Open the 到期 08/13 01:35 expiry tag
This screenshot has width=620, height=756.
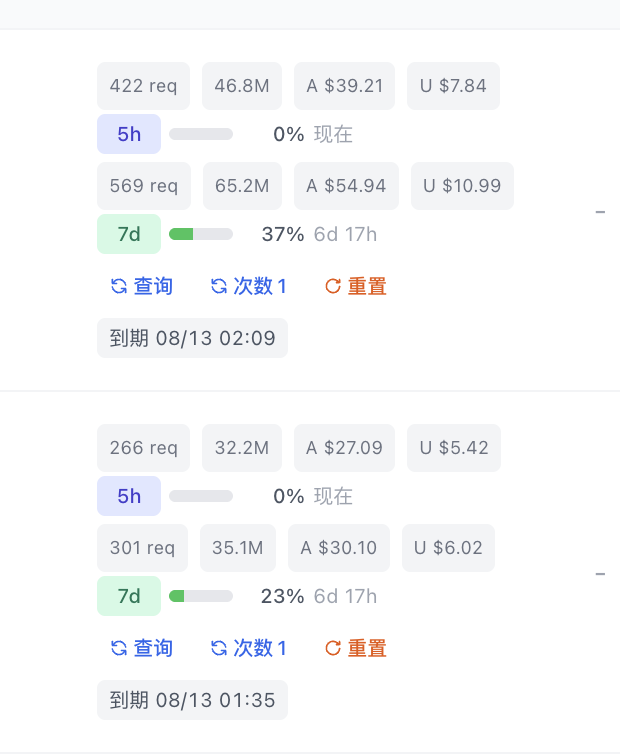[192, 700]
